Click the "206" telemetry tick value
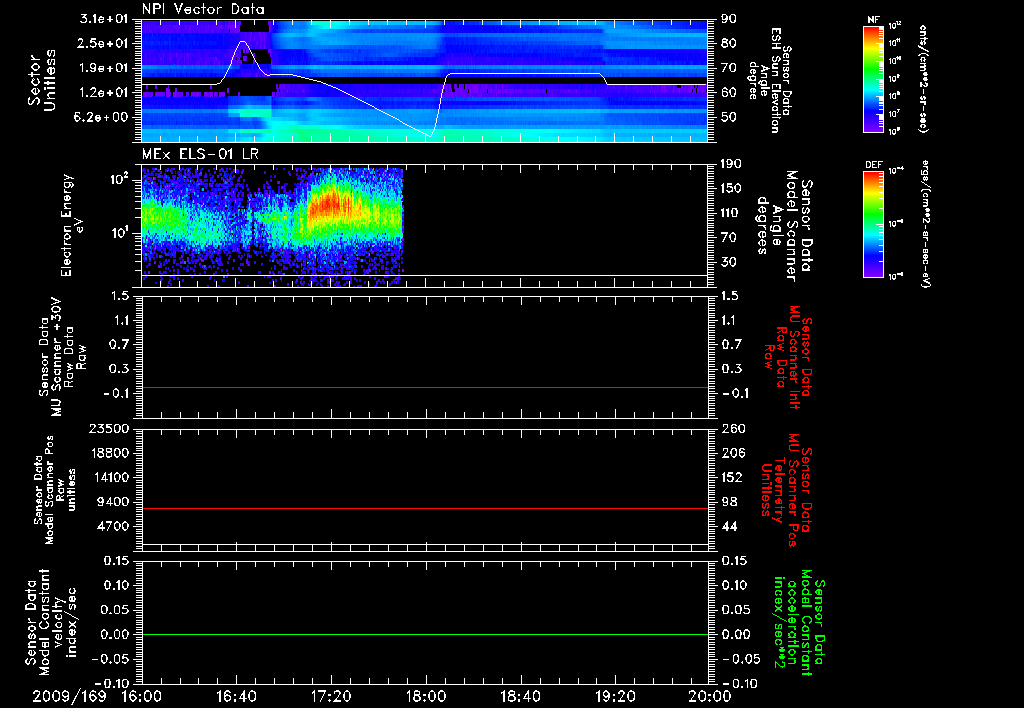 click(x=732, y=453)
